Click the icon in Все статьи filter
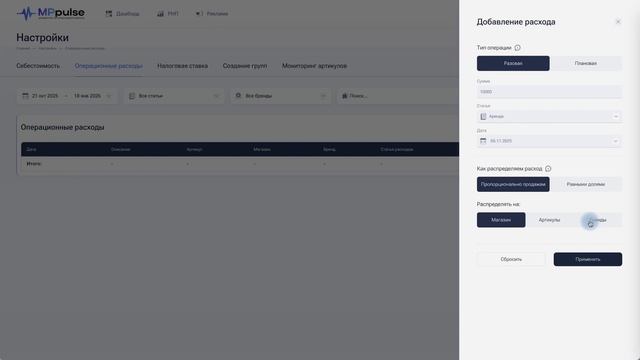Viewport: 640px width, 360px height. [132, 96]
